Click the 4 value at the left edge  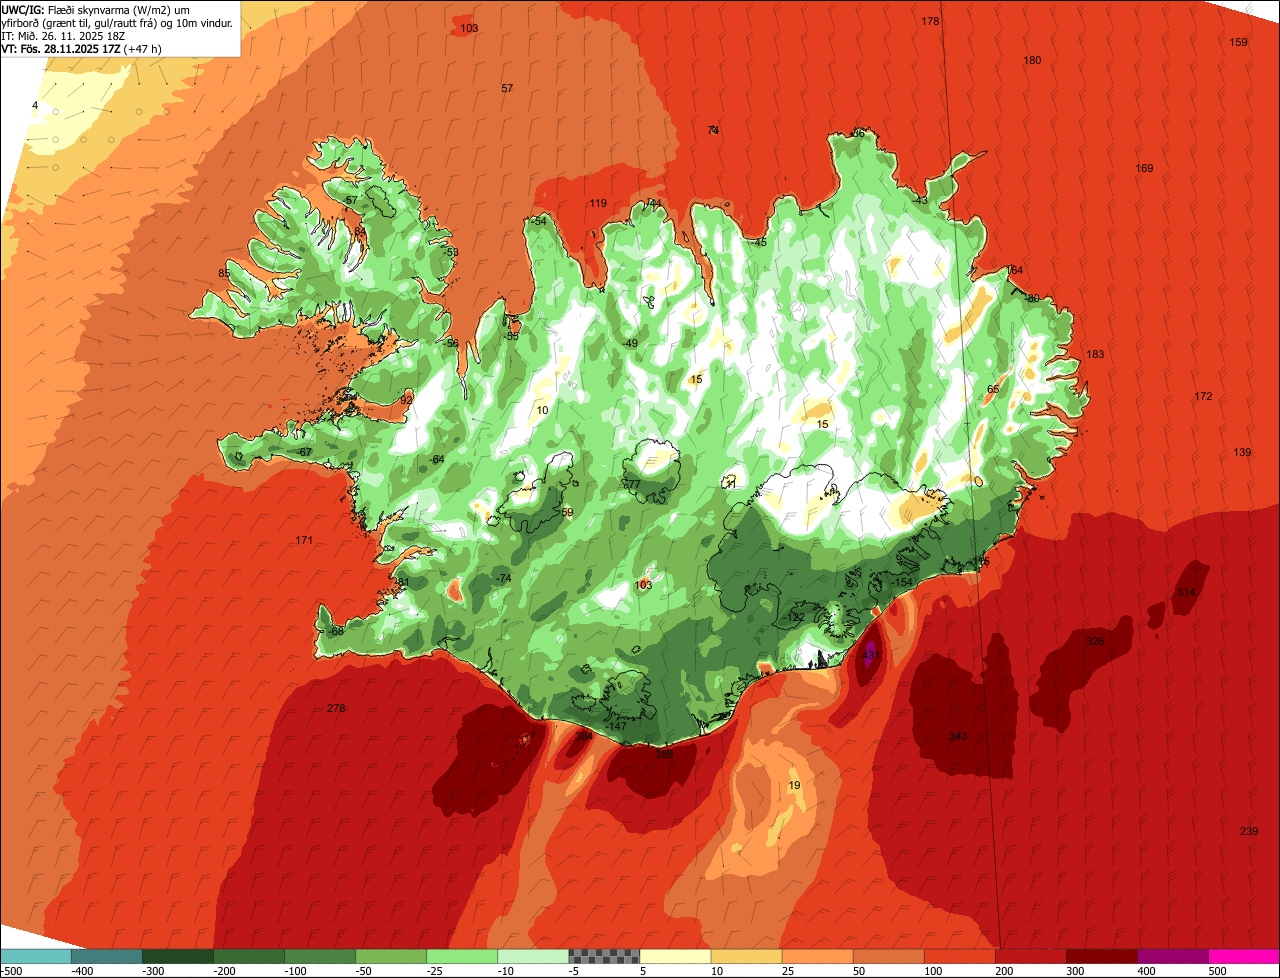point(35,105)
